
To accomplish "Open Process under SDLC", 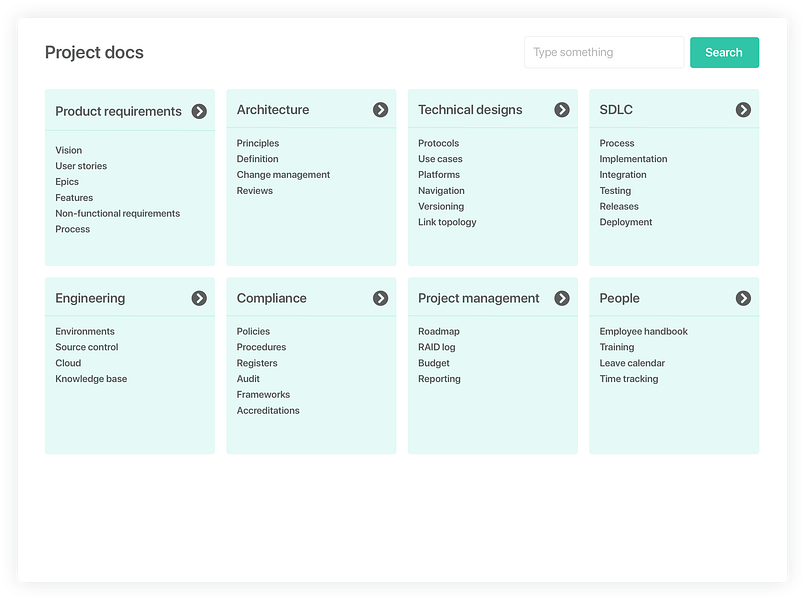I will point(617,143).
